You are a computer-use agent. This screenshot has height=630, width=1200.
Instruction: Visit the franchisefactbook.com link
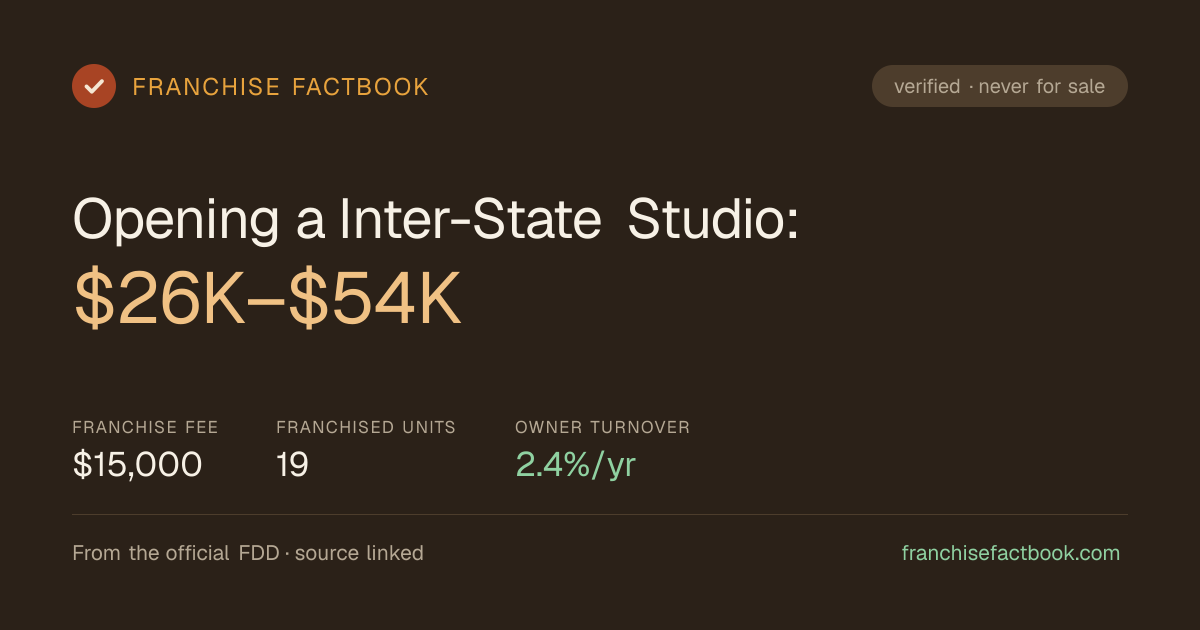[1011, 553]
